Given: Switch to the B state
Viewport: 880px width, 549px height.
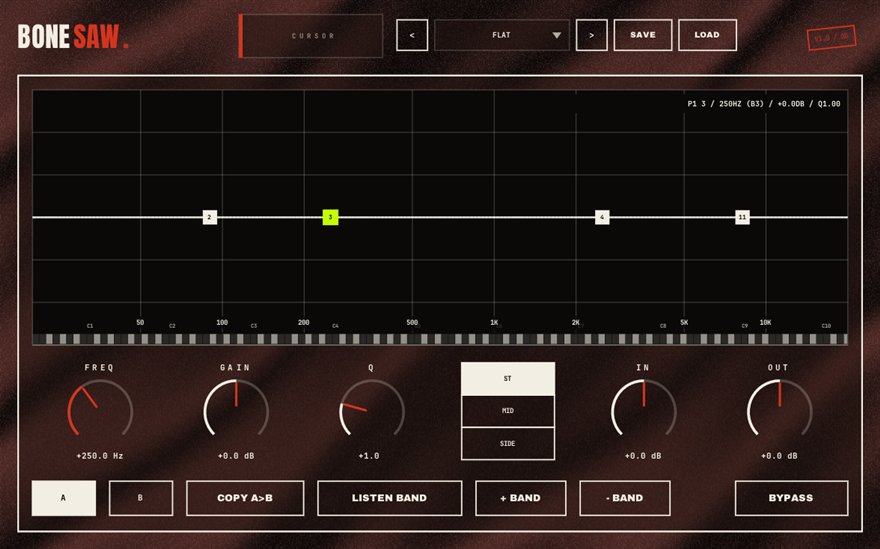Looking at the screenshot, I should 140,498.
